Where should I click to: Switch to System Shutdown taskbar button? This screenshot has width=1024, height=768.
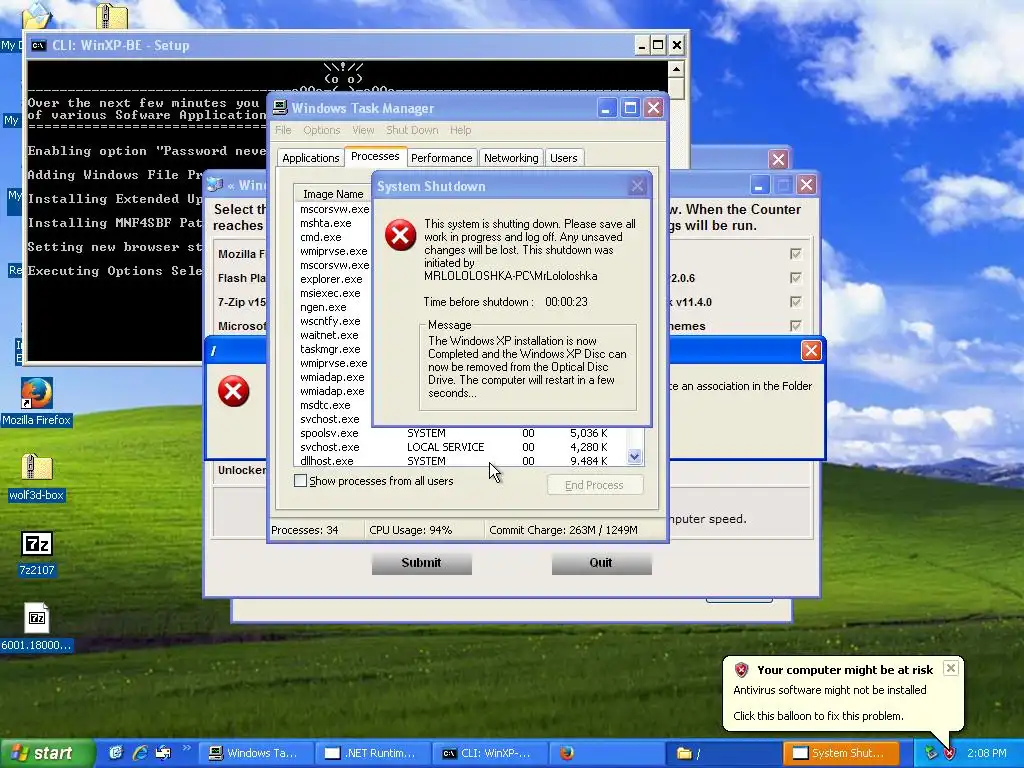click(840, 753)
